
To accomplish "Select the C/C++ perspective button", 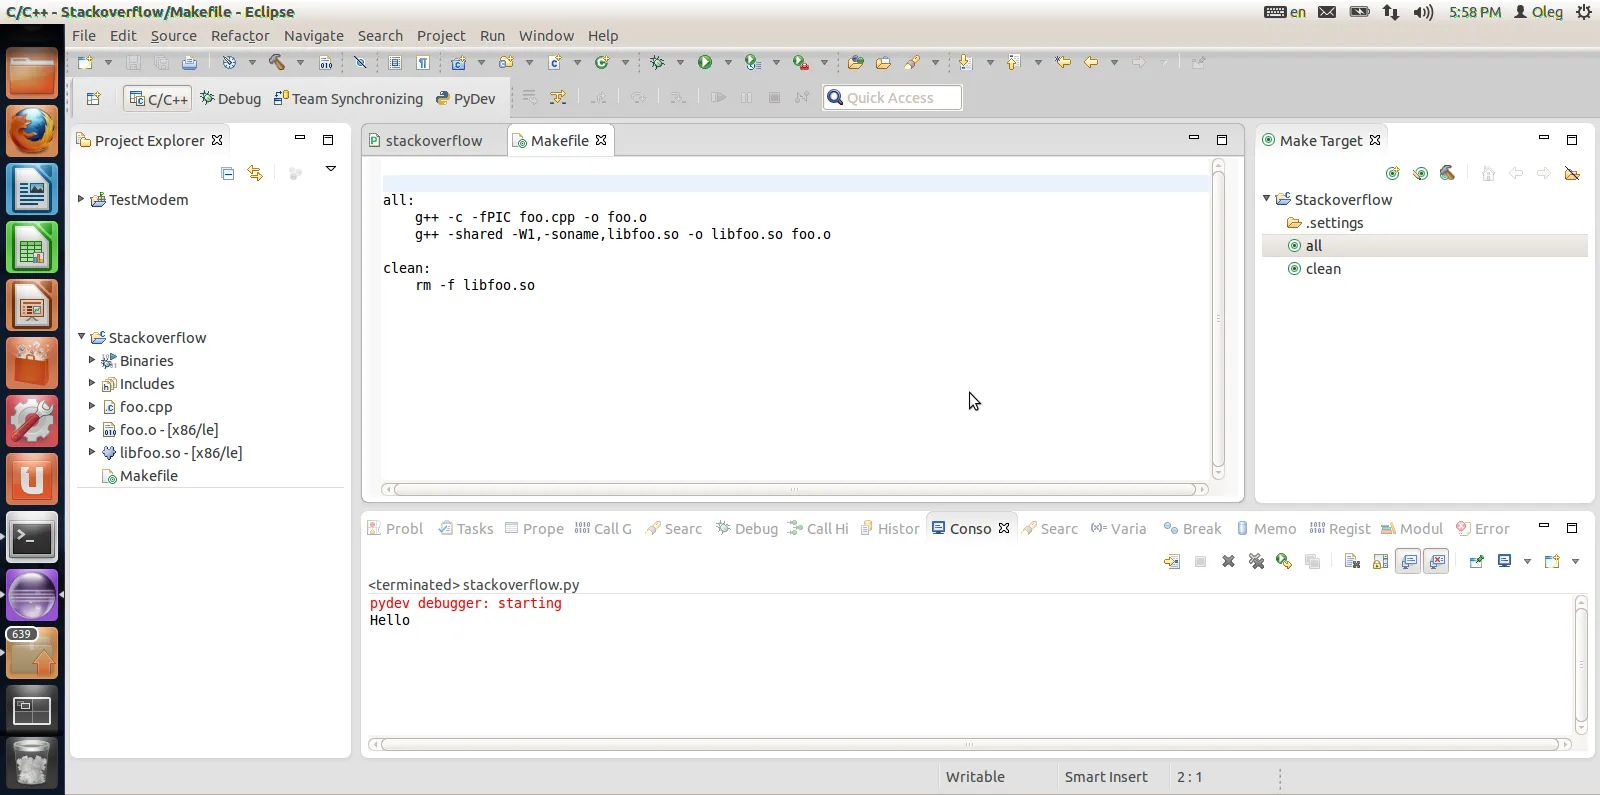I will pos(158,98).
